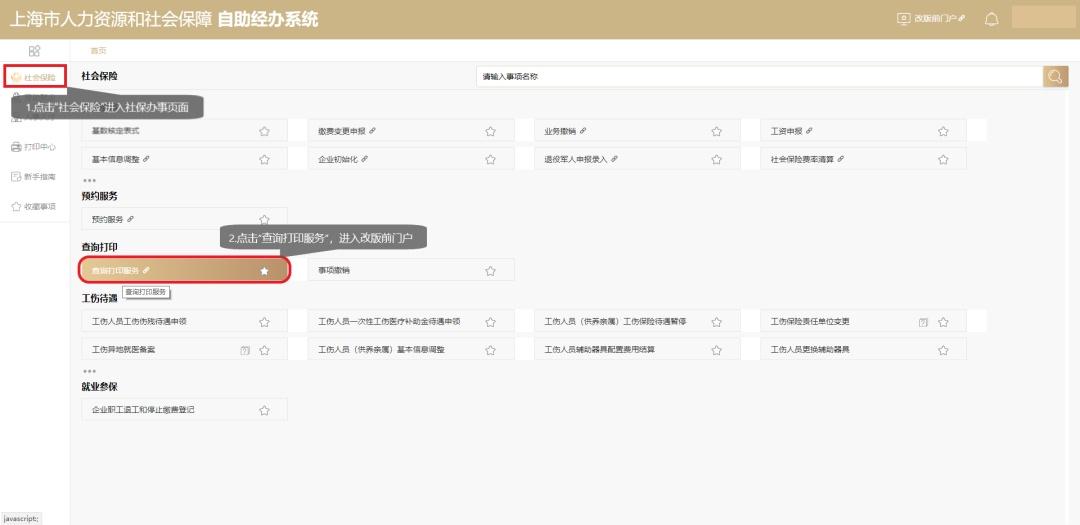Viewport: 1080px width, 525px height.
Task: Open 打印中心 in the sidebar
Action: pyautogui.click(x=34, y=147)
